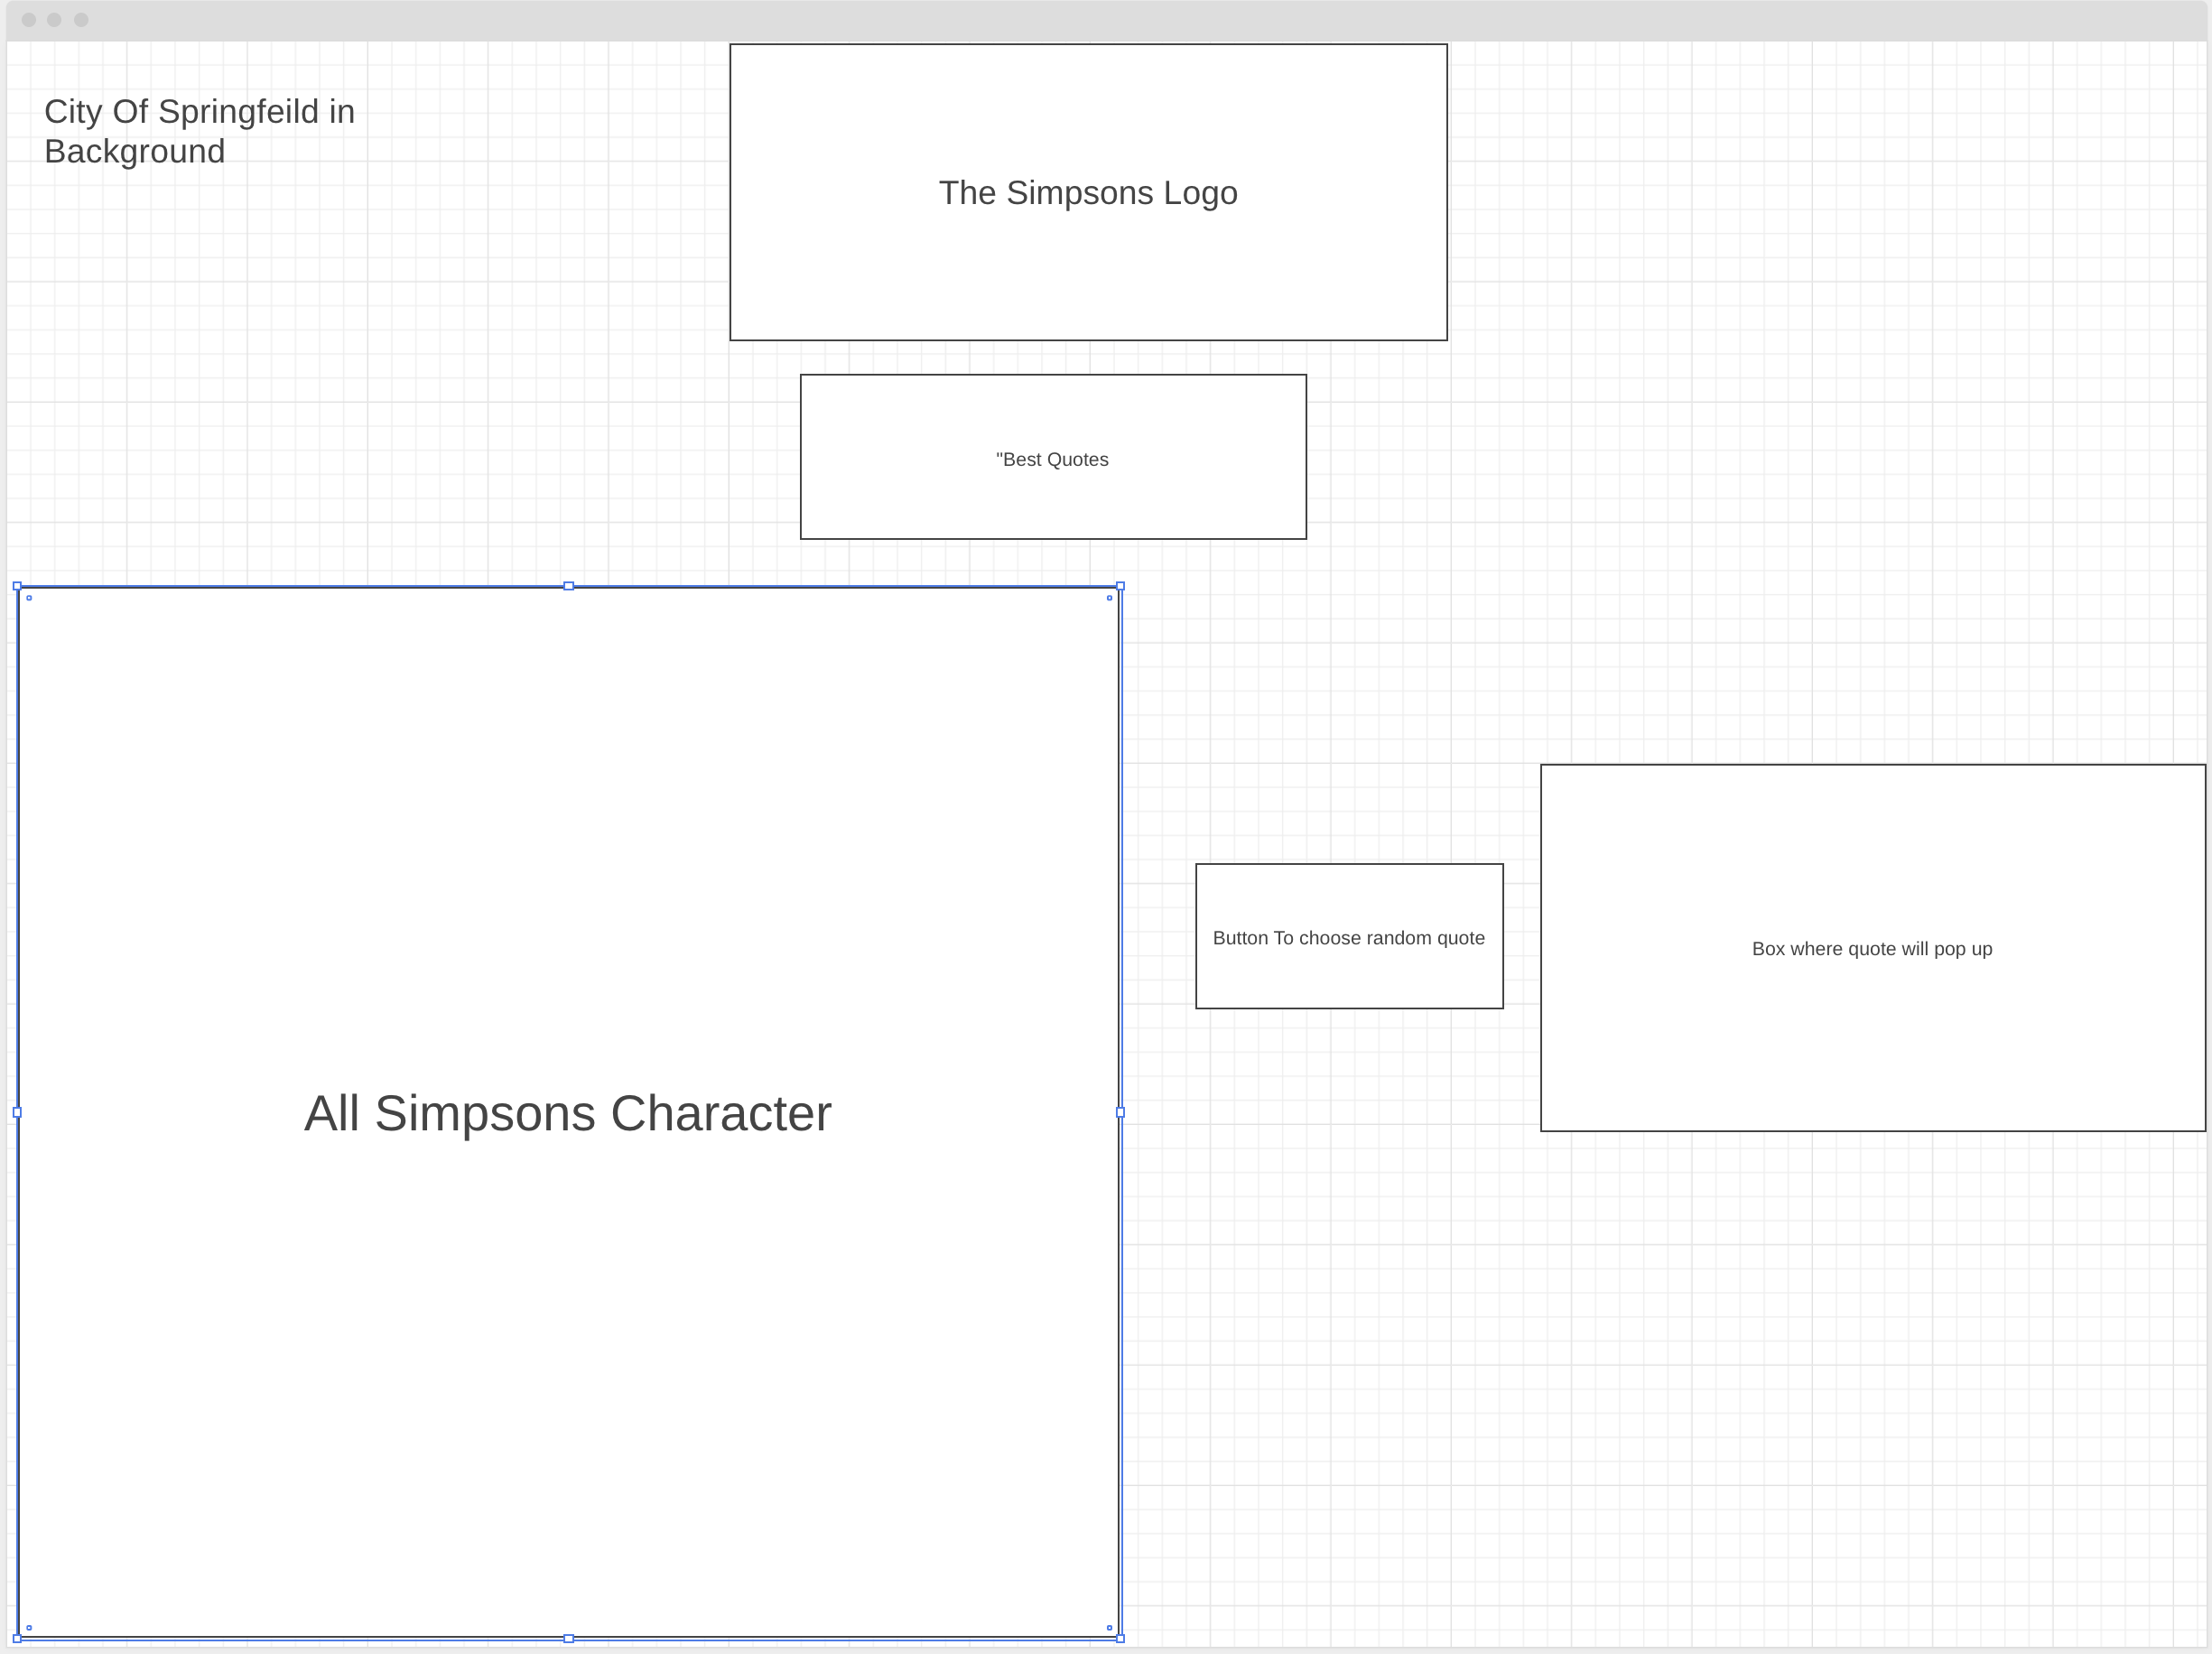This screenshot has height=1654, width=2212.
Task: Click top-center resize handle of selected box
Action: (x=568, y=586)
